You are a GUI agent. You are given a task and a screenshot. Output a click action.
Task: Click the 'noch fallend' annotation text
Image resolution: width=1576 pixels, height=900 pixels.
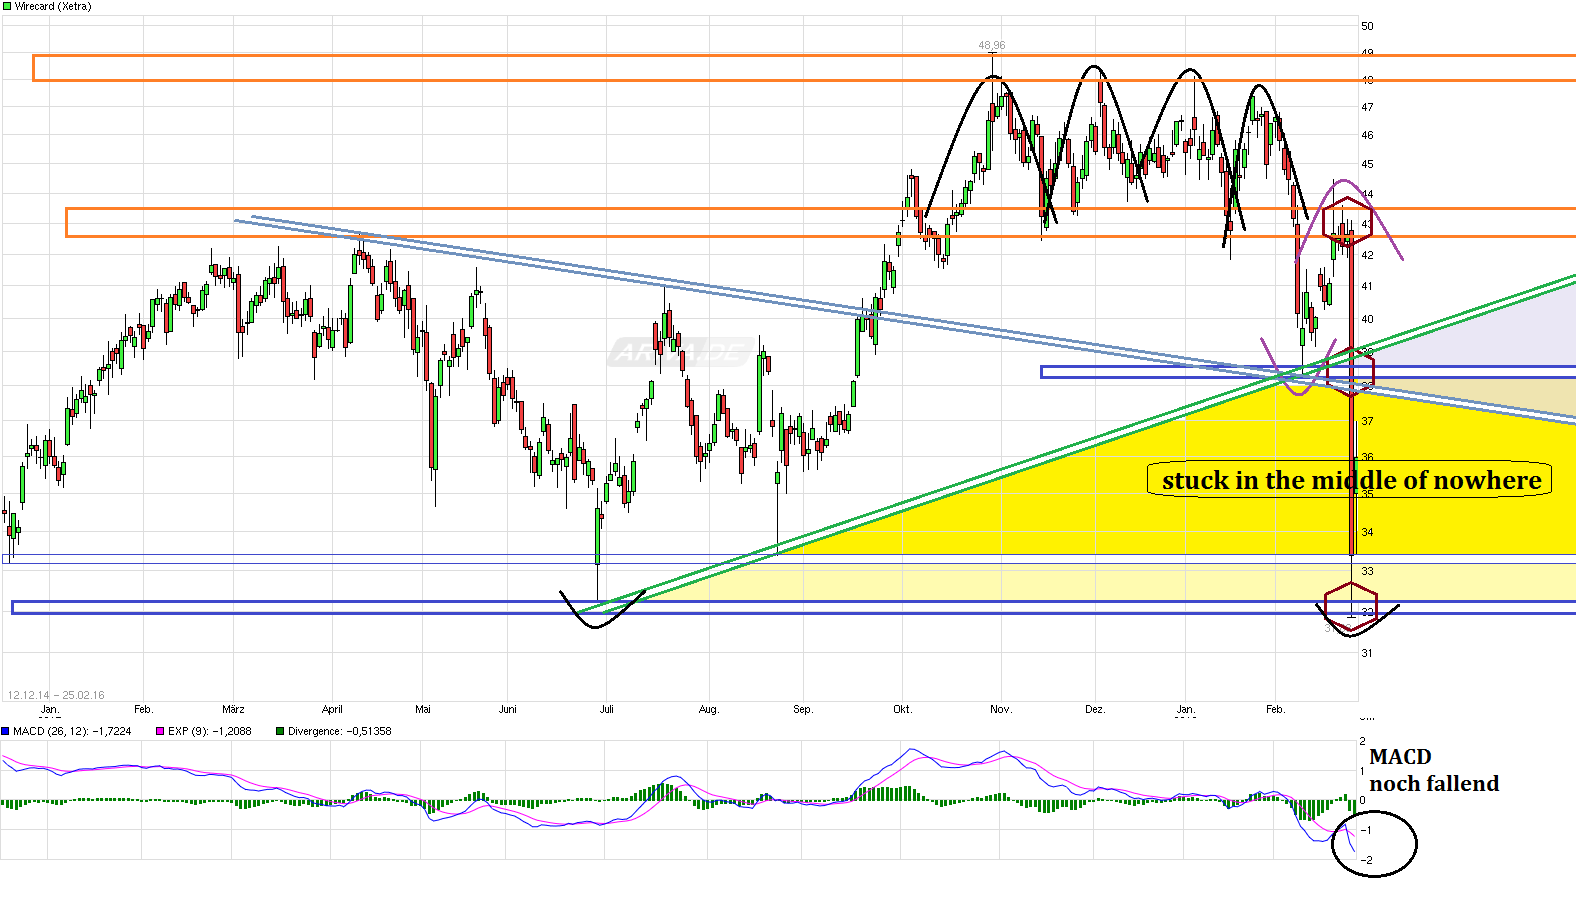point(1434,783)
